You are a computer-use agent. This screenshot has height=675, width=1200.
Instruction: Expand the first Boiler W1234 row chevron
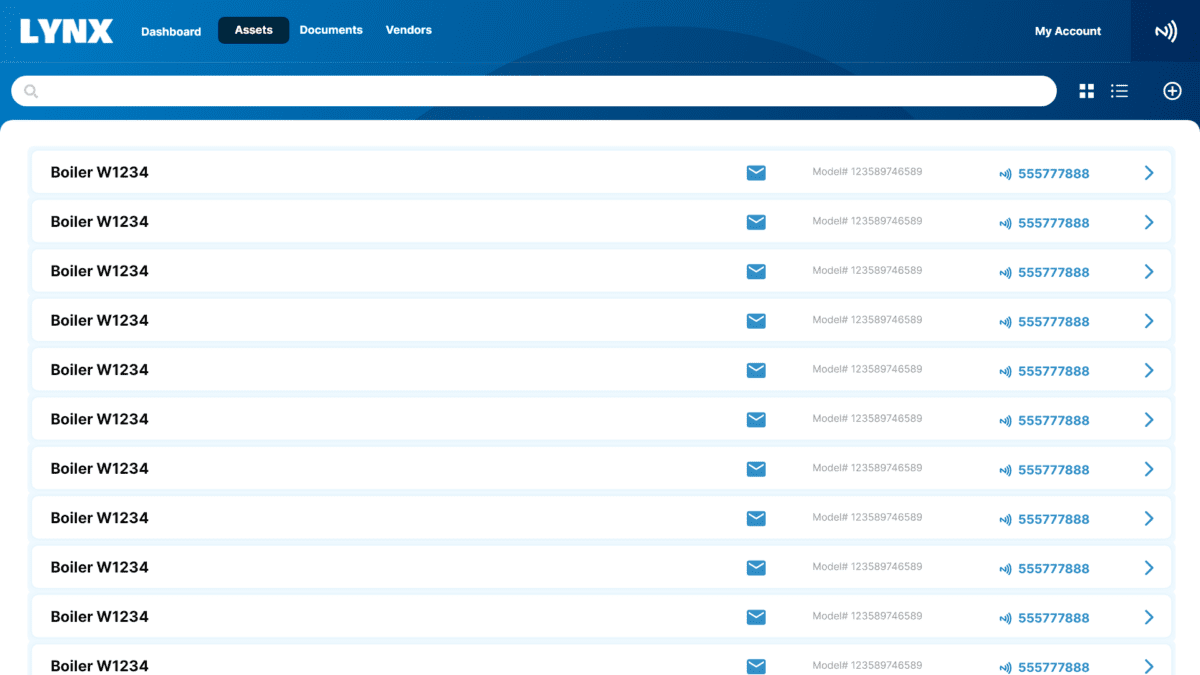1149,173
